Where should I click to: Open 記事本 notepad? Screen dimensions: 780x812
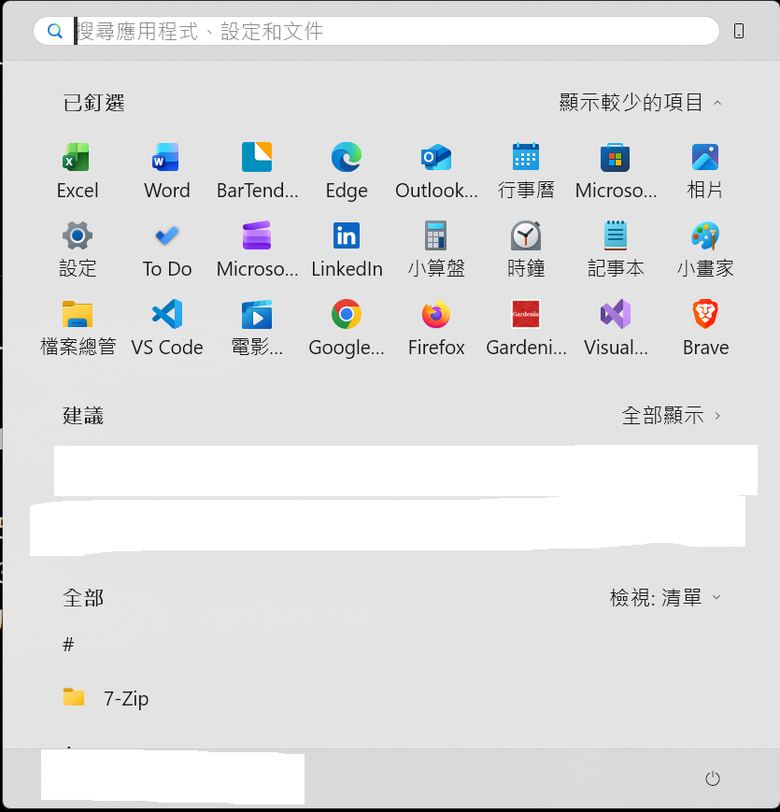click(x=615, y=249)
